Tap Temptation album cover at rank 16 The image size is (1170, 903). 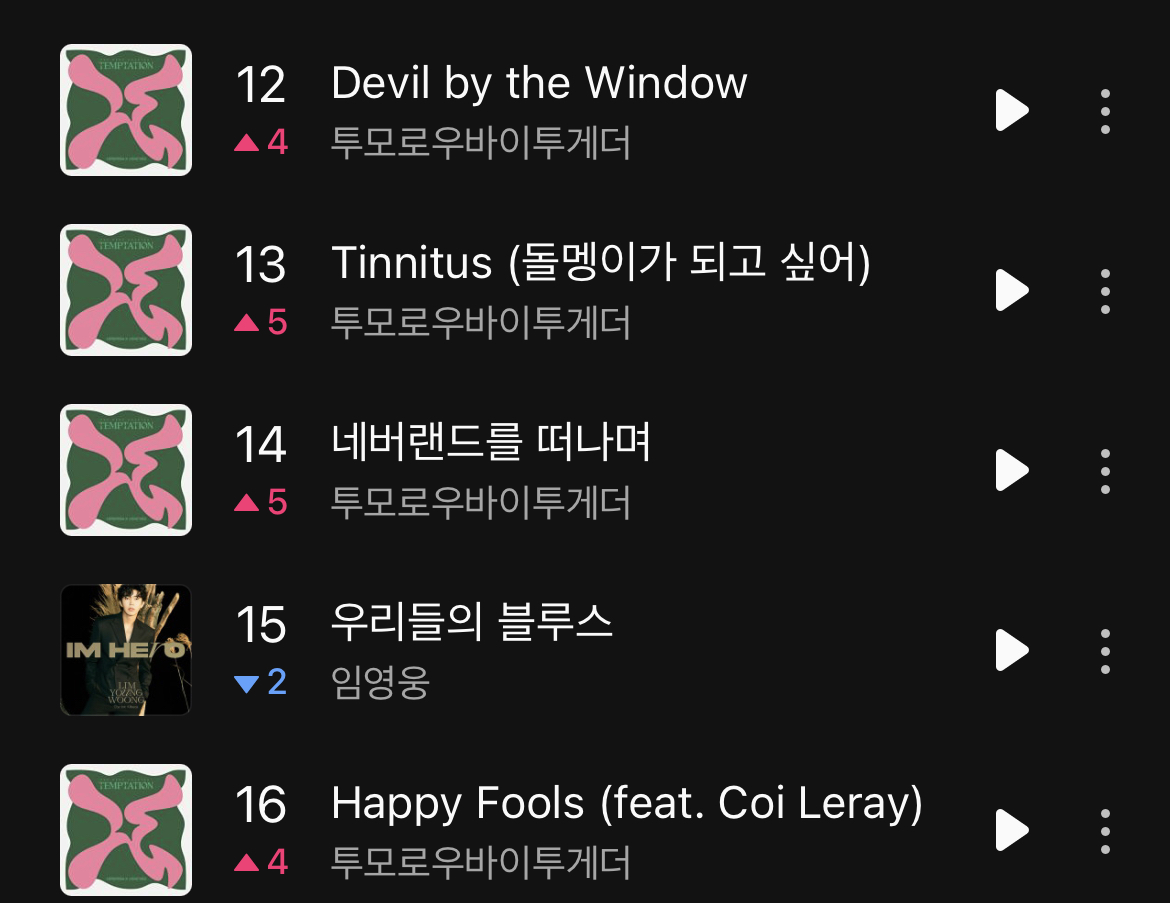click(x=126, y=830)
